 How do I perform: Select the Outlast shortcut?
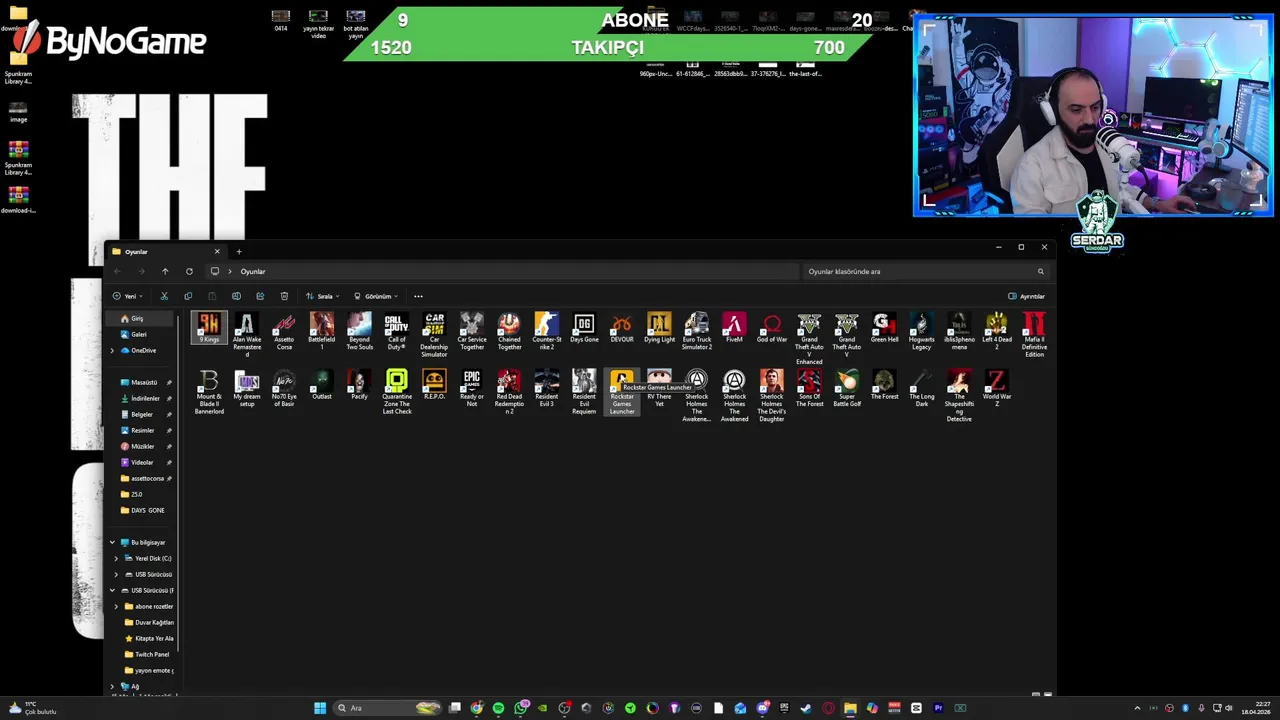click(x=322, y=386)
